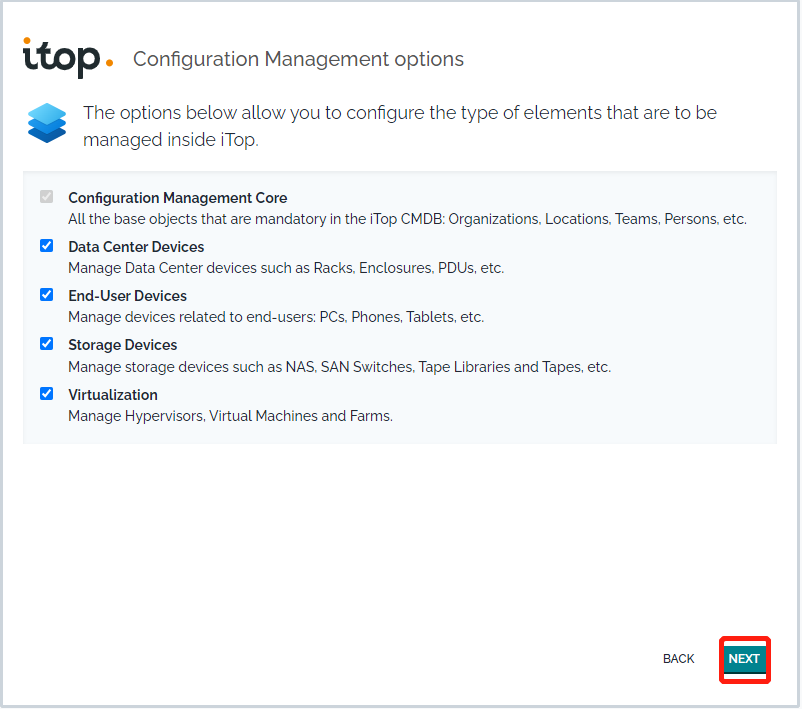Image resolution: width=802 pixels, height=709 pixels.
Task: Click the Data Center Devices label
Action: [x=136, y=247]
